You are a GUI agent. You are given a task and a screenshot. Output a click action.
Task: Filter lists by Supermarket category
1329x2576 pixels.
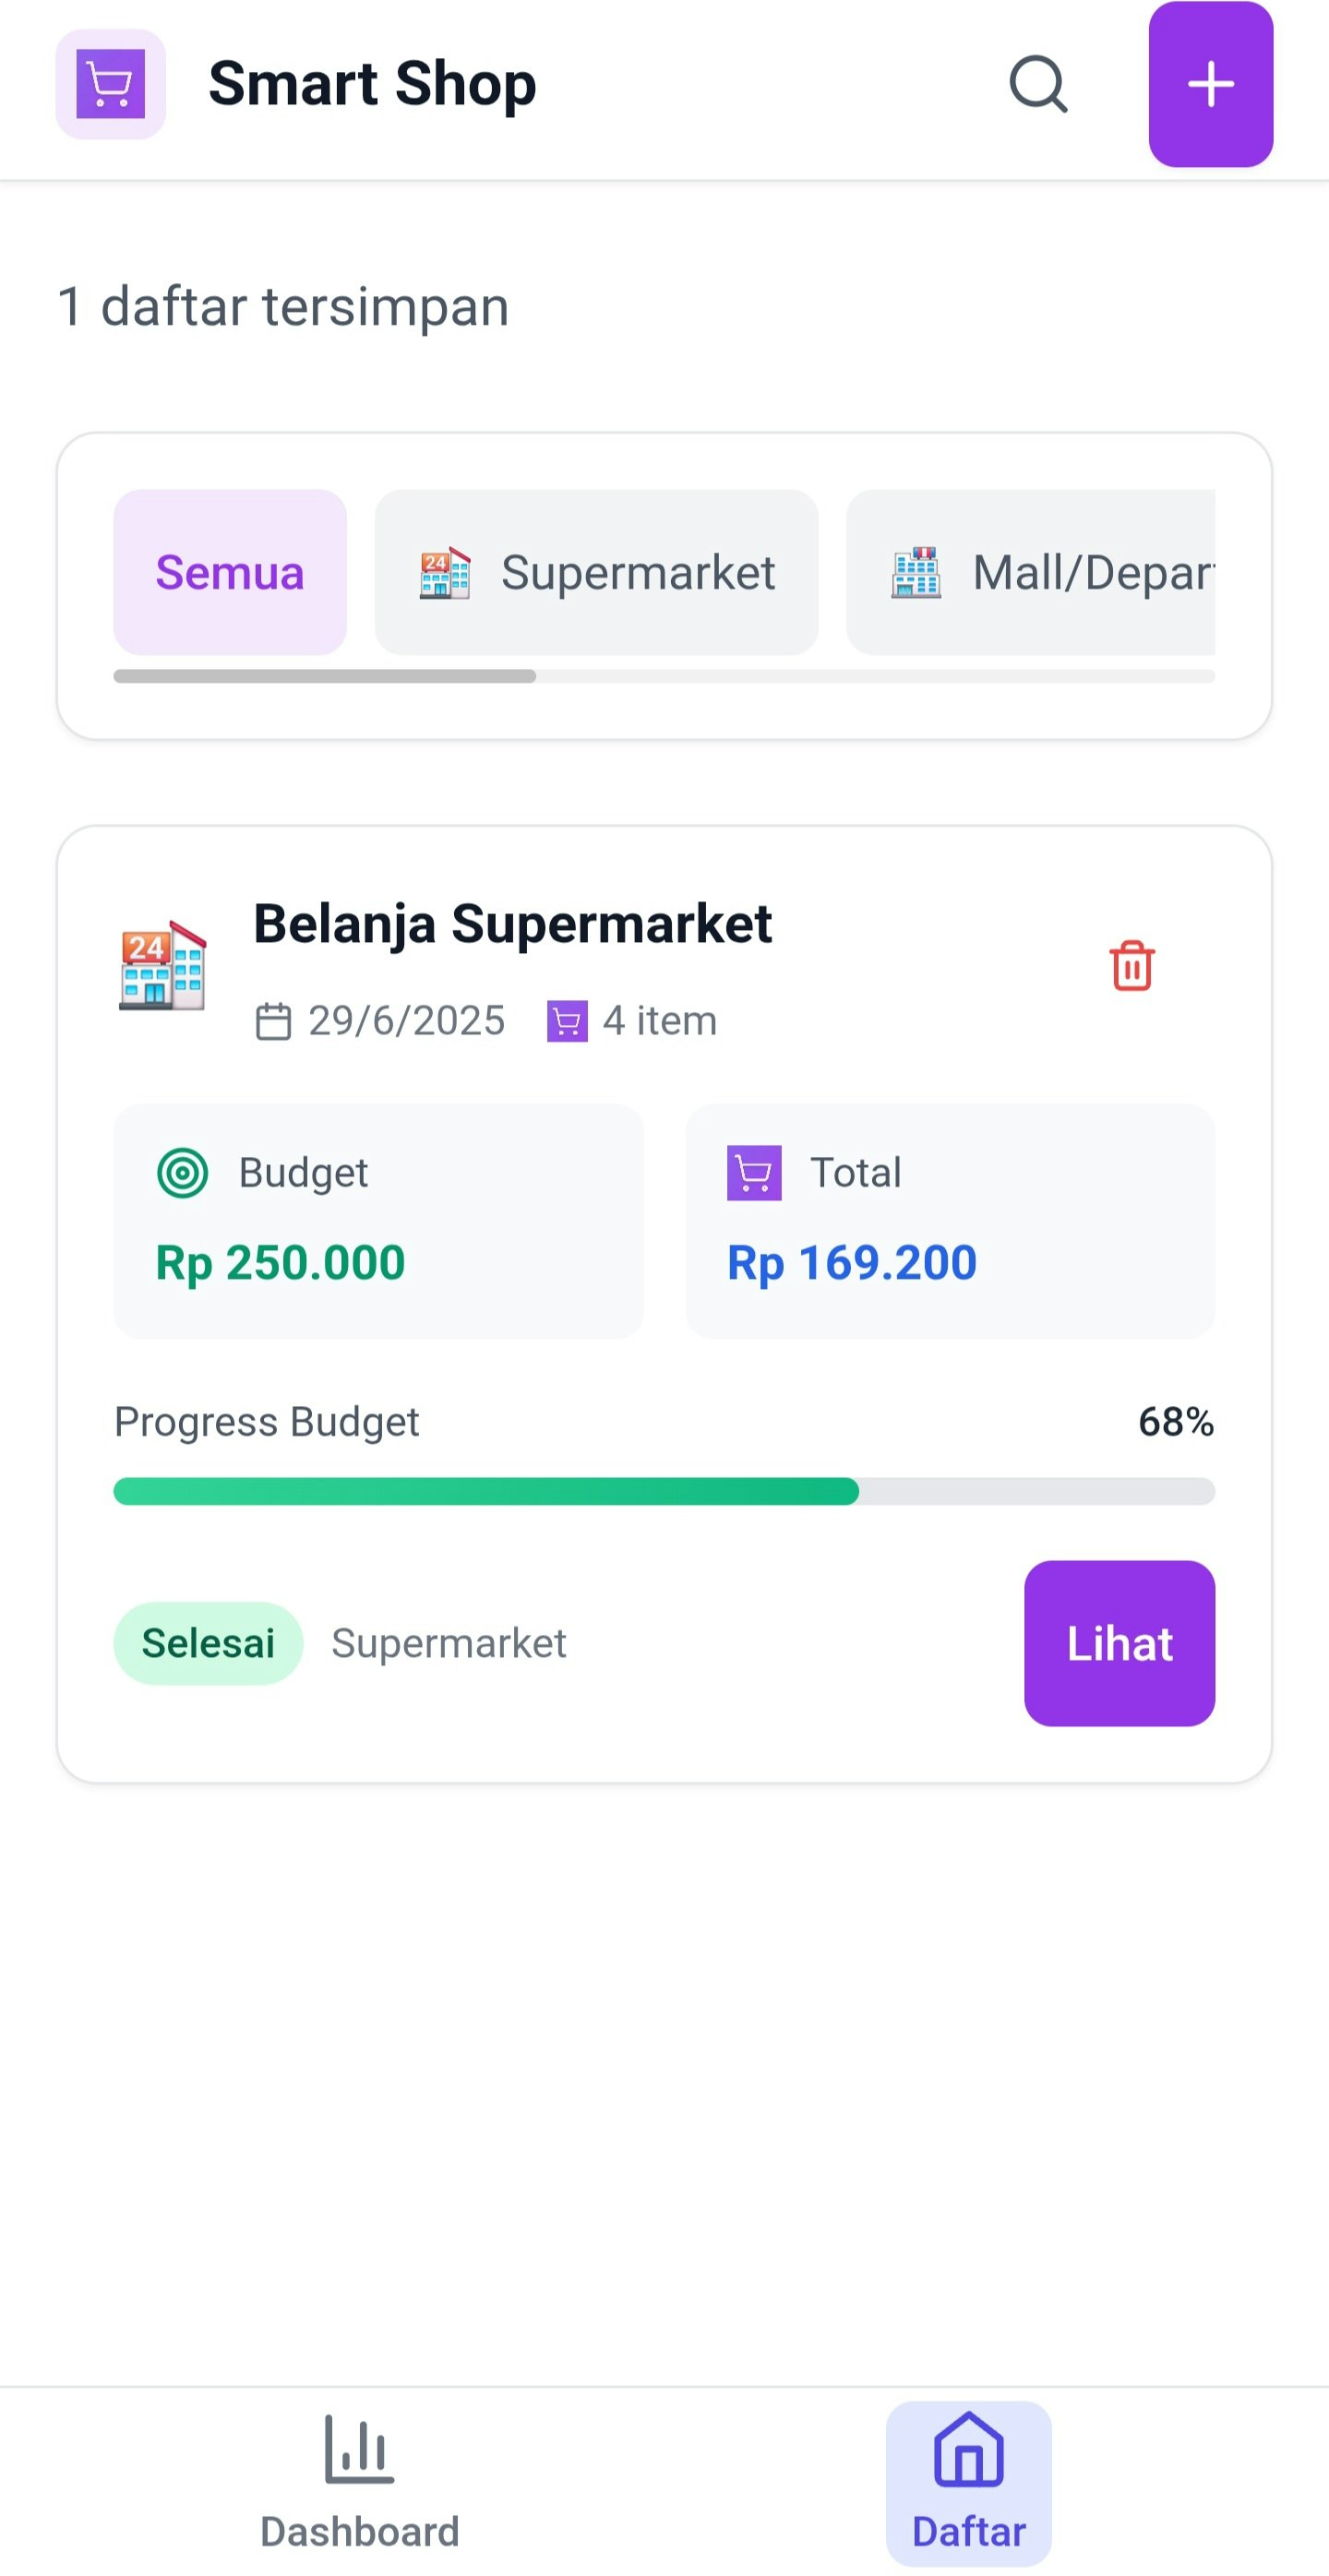click(x=596, y=572)
